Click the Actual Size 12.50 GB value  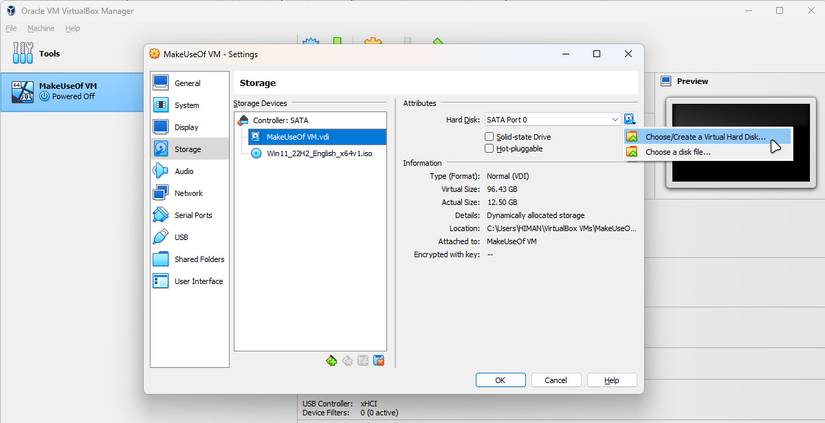(502, 202)
